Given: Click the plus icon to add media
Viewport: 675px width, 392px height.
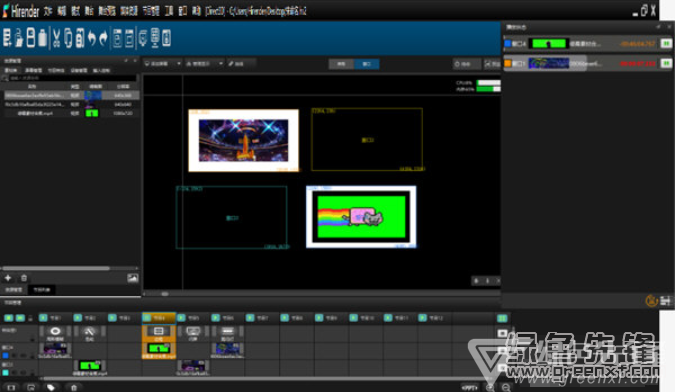Looking at the screenshot, I should 8,278.
